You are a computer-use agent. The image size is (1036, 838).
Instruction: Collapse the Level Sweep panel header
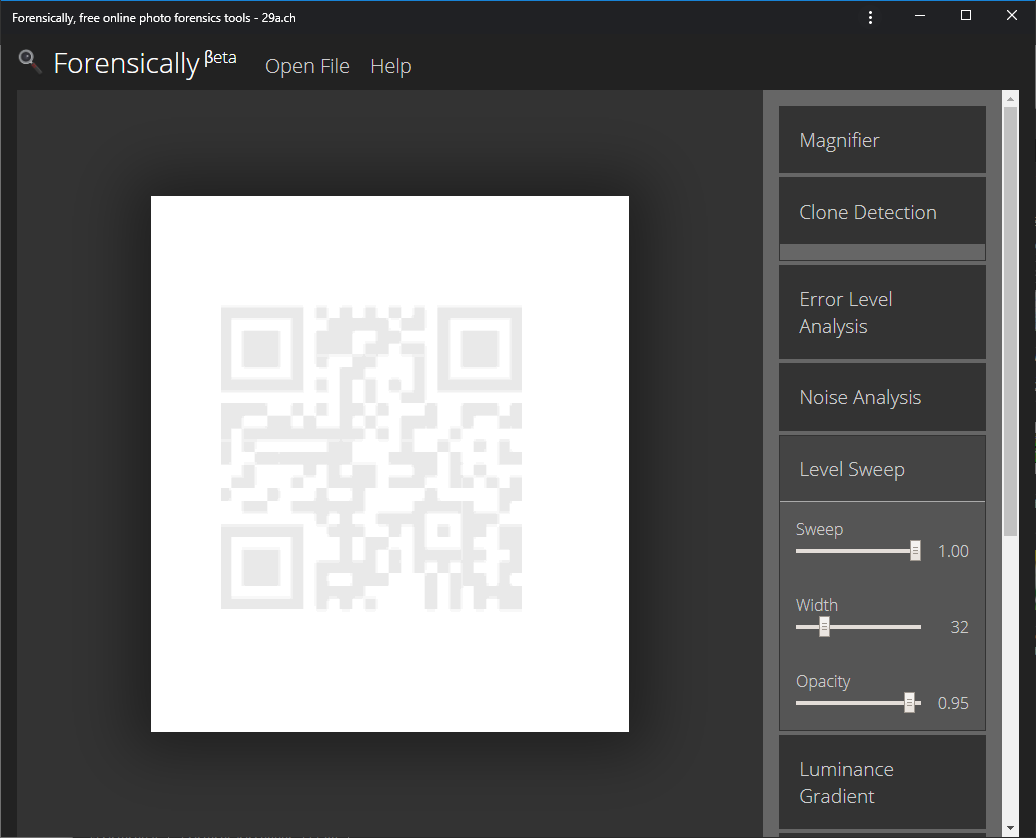click(x=882, y=469)
